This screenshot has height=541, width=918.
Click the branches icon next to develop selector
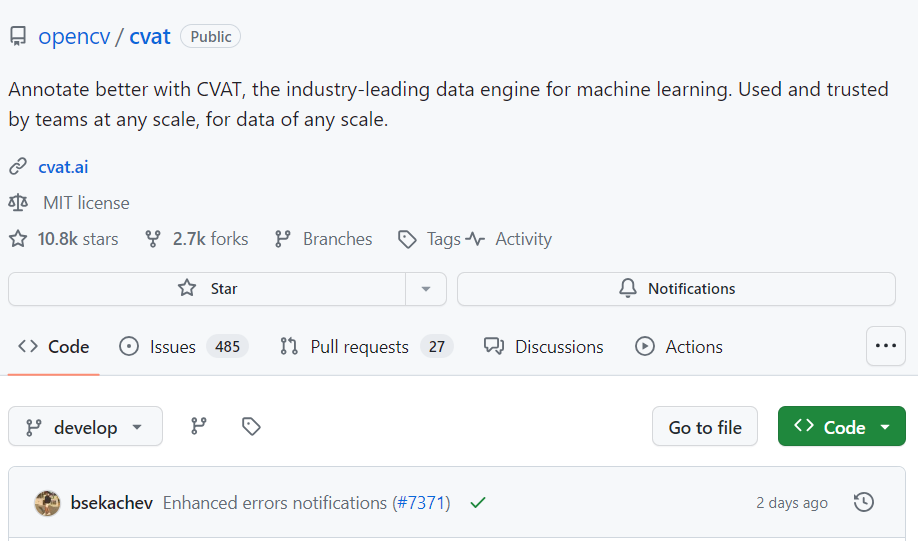[199, 426]
